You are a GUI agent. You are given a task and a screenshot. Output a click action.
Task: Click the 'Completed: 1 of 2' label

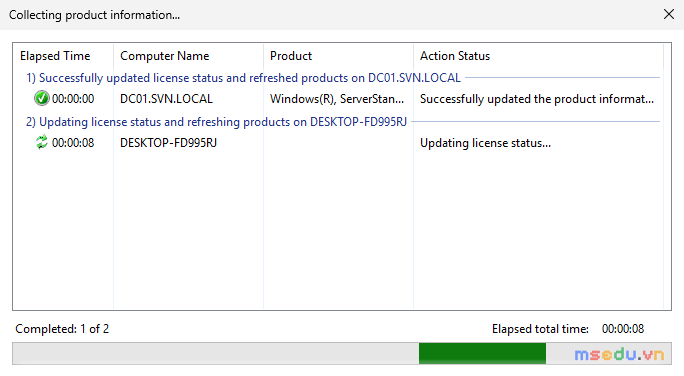(x=62, y=329)
